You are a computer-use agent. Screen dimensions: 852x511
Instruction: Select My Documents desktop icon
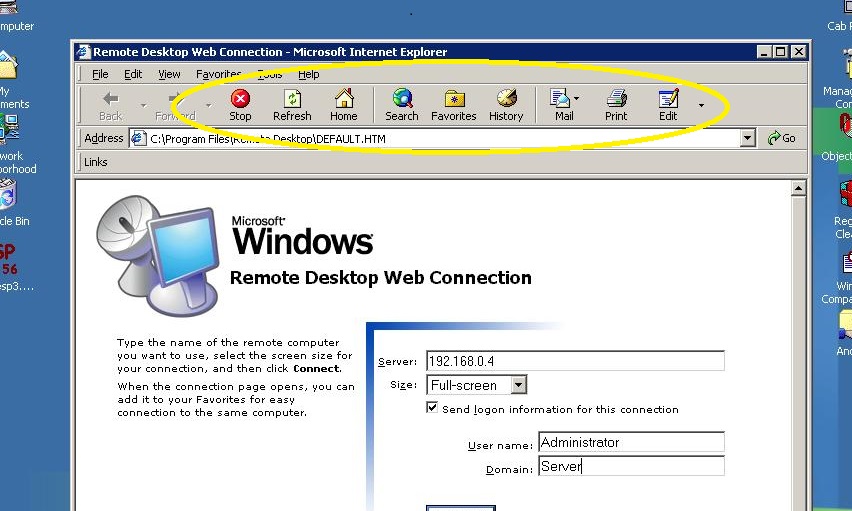(12, 80)
